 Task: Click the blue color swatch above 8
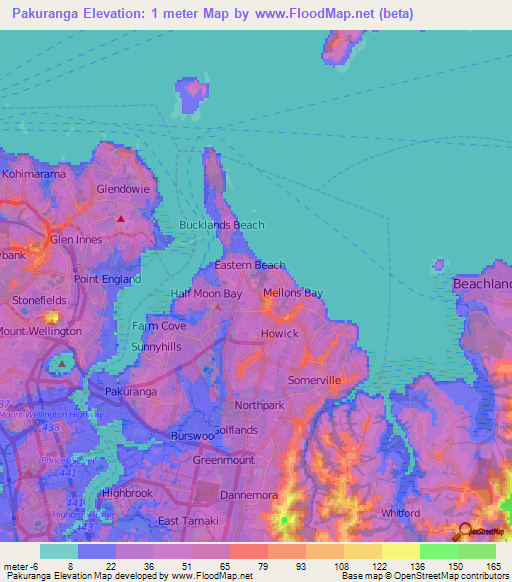coord(97,551)
